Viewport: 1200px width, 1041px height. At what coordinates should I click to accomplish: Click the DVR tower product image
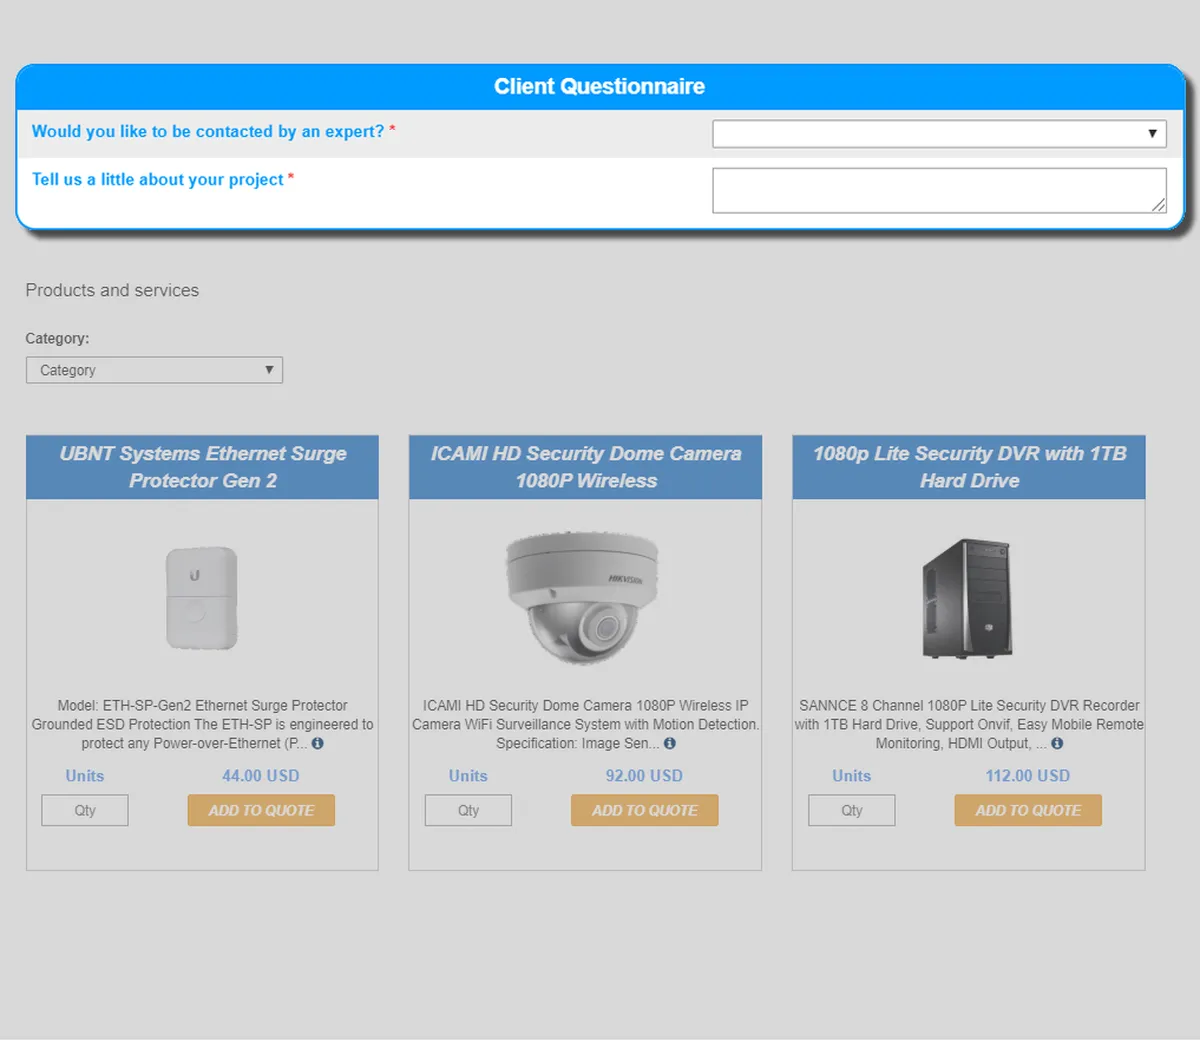967,598
